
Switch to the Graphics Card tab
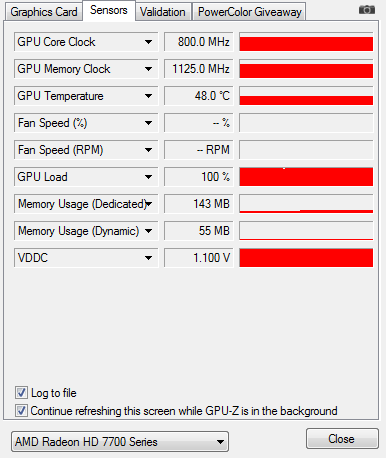coord(44,12)
